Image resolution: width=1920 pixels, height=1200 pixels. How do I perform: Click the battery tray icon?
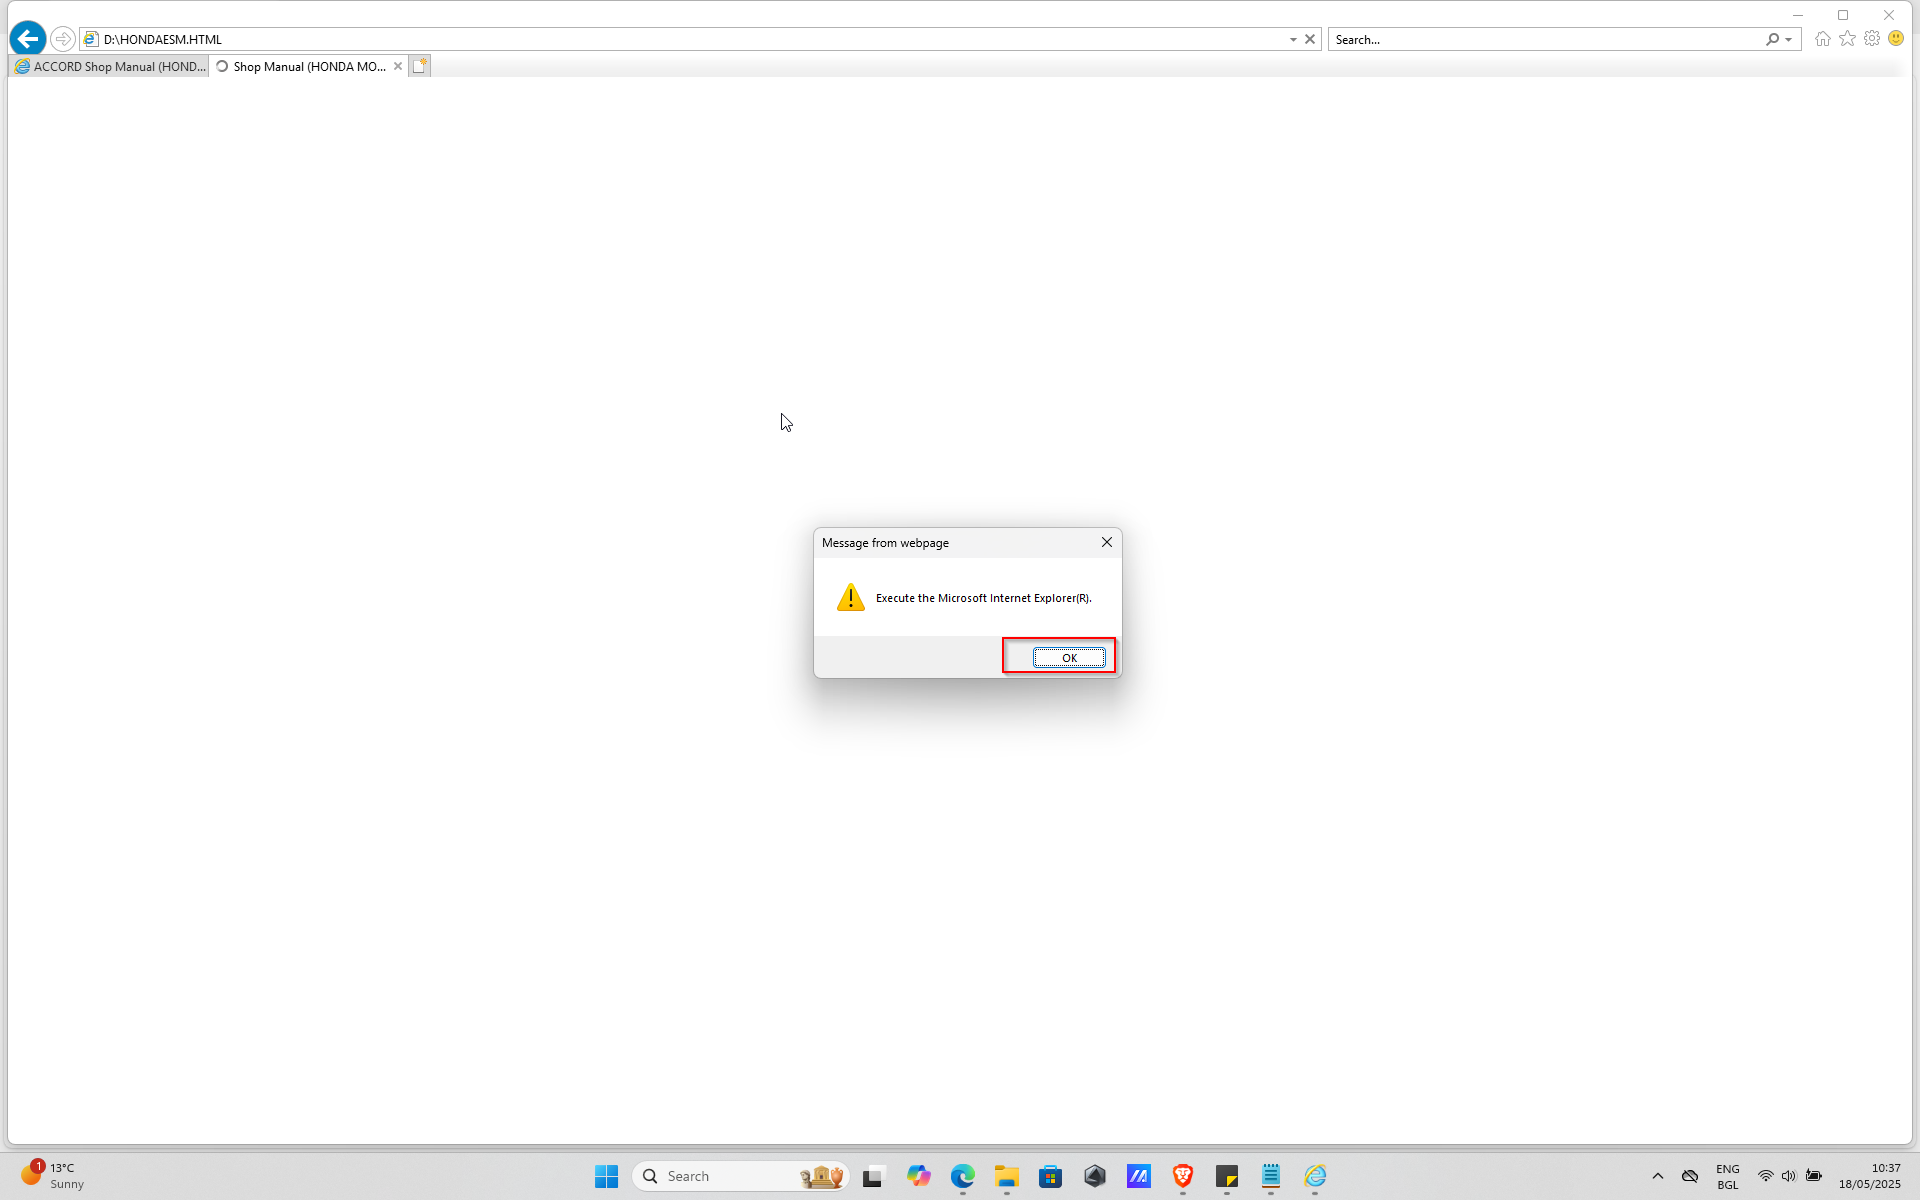pyautogui.click(x=1813, y=1176)
